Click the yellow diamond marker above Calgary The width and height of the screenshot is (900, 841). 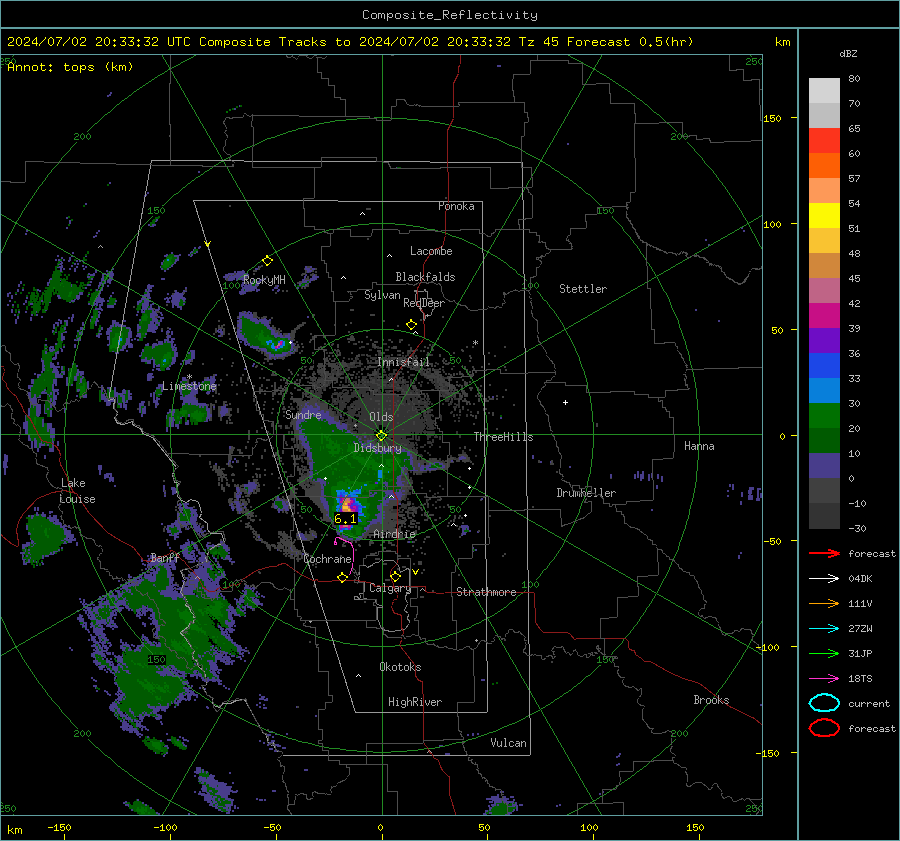click(x=395, y=576)
